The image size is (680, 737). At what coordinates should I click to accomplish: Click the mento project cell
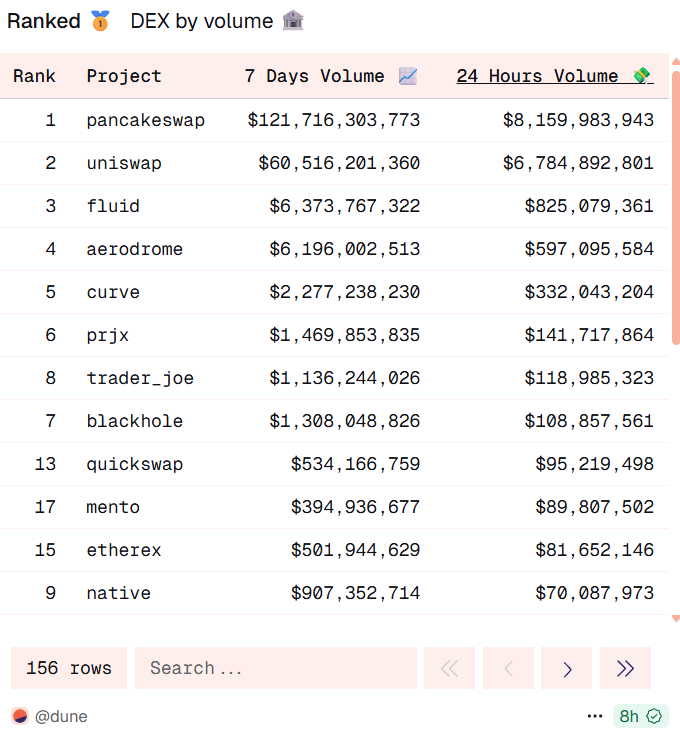tap(113, 507)
